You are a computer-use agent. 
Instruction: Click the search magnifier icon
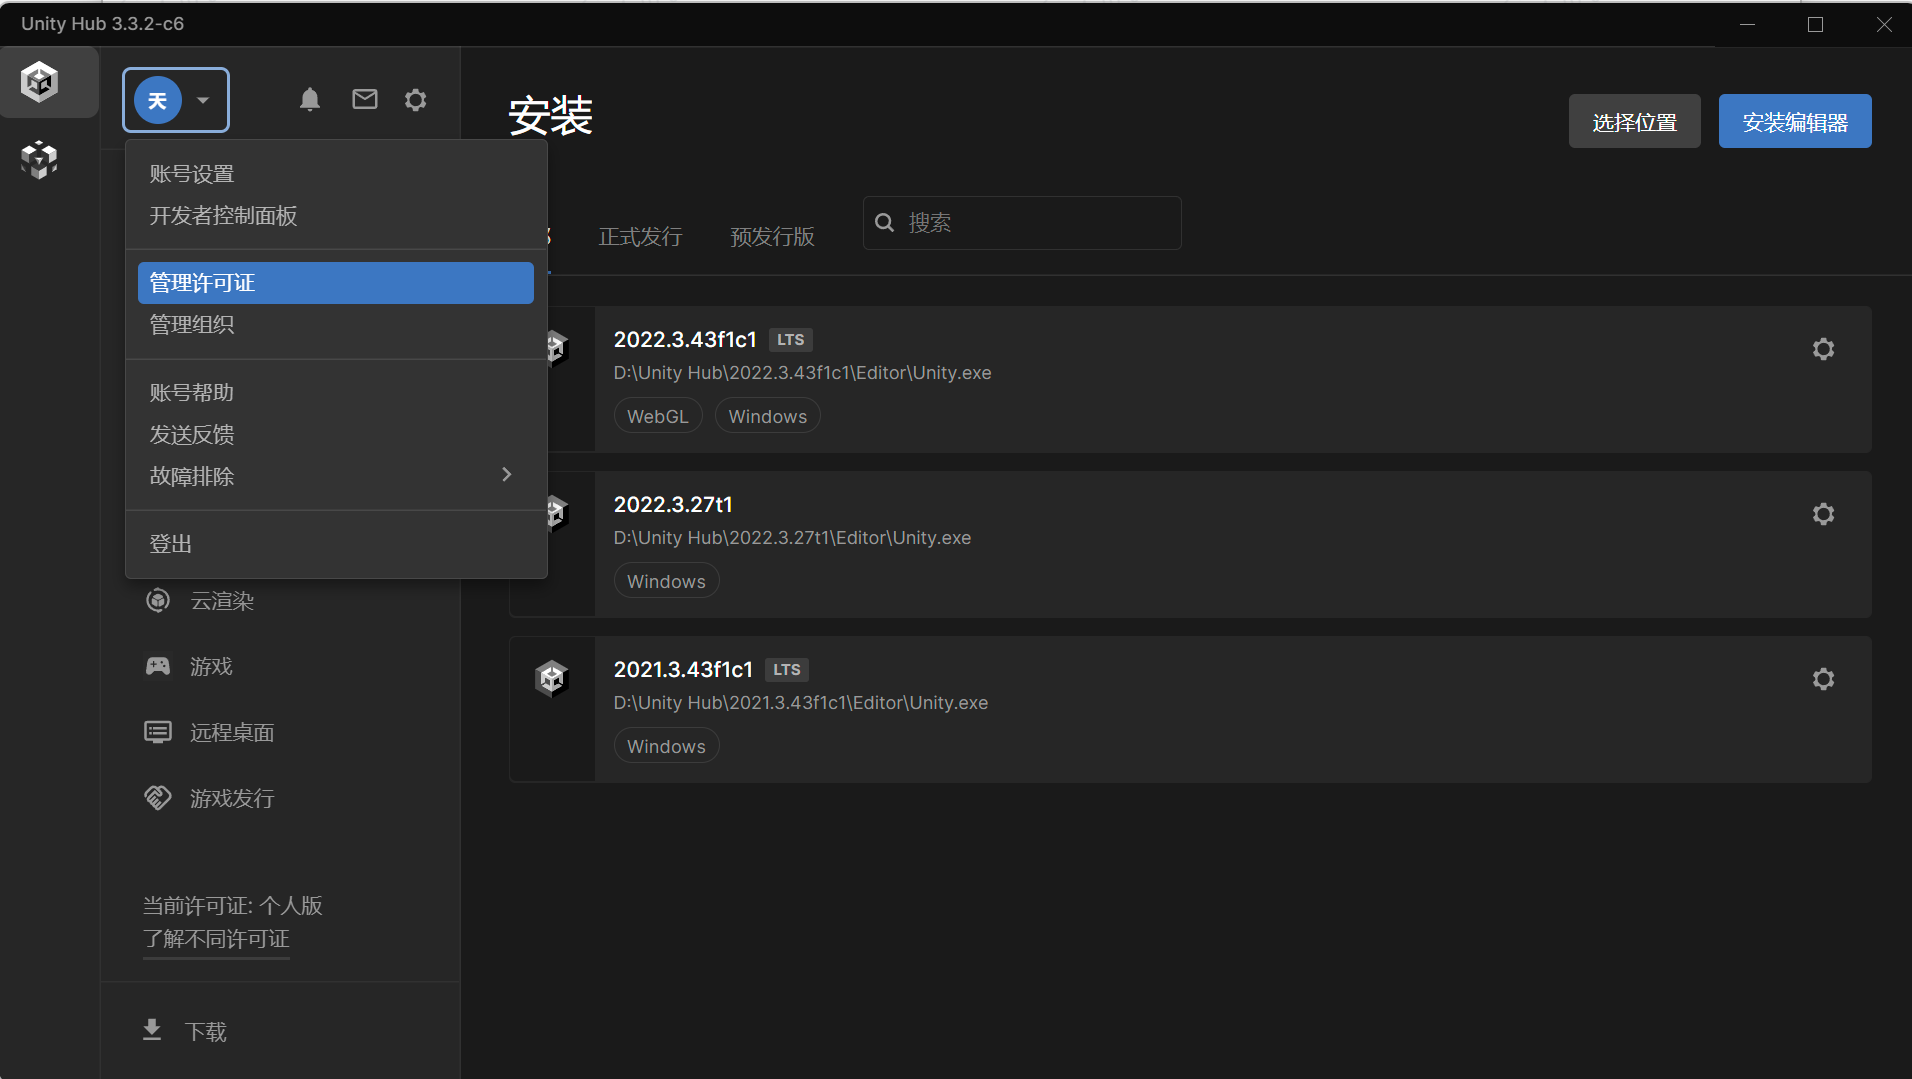coord(885,223)
